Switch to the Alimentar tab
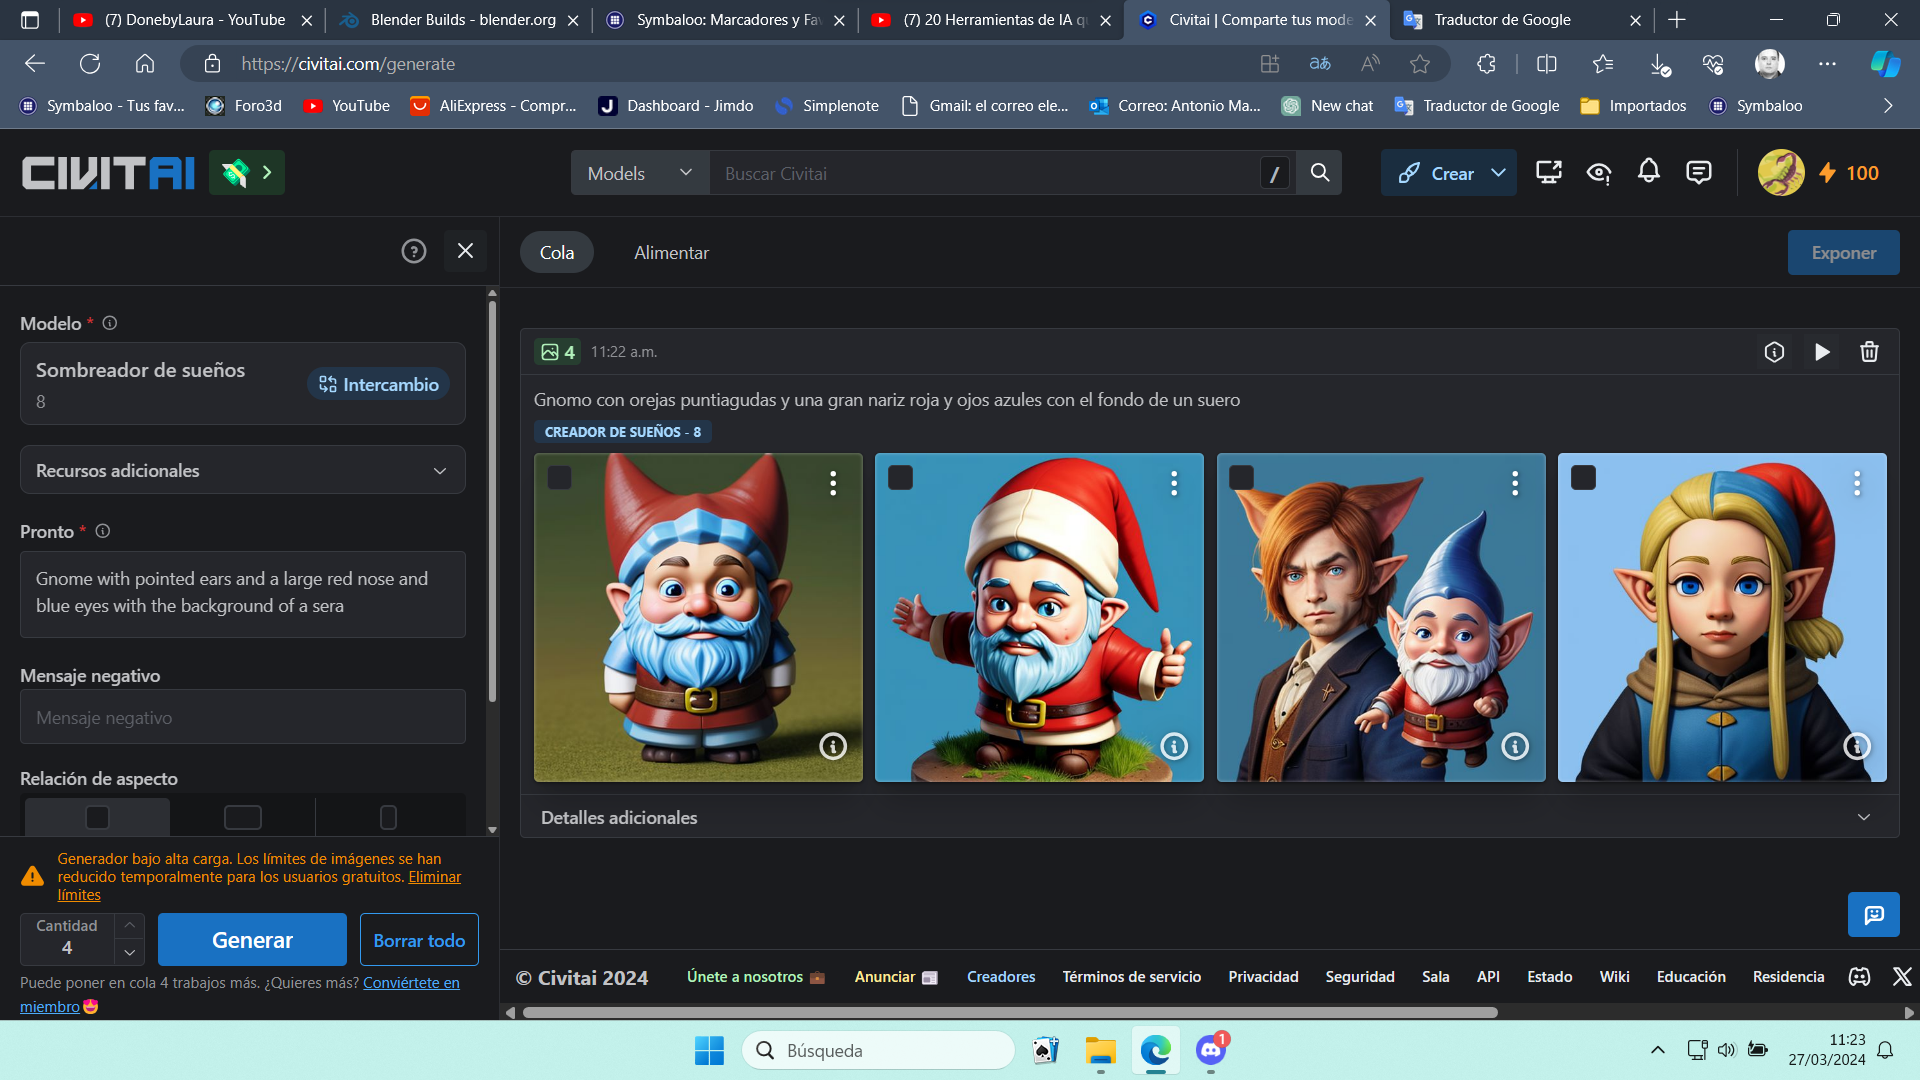1920x1080 pixels. (x=671, y=253)
